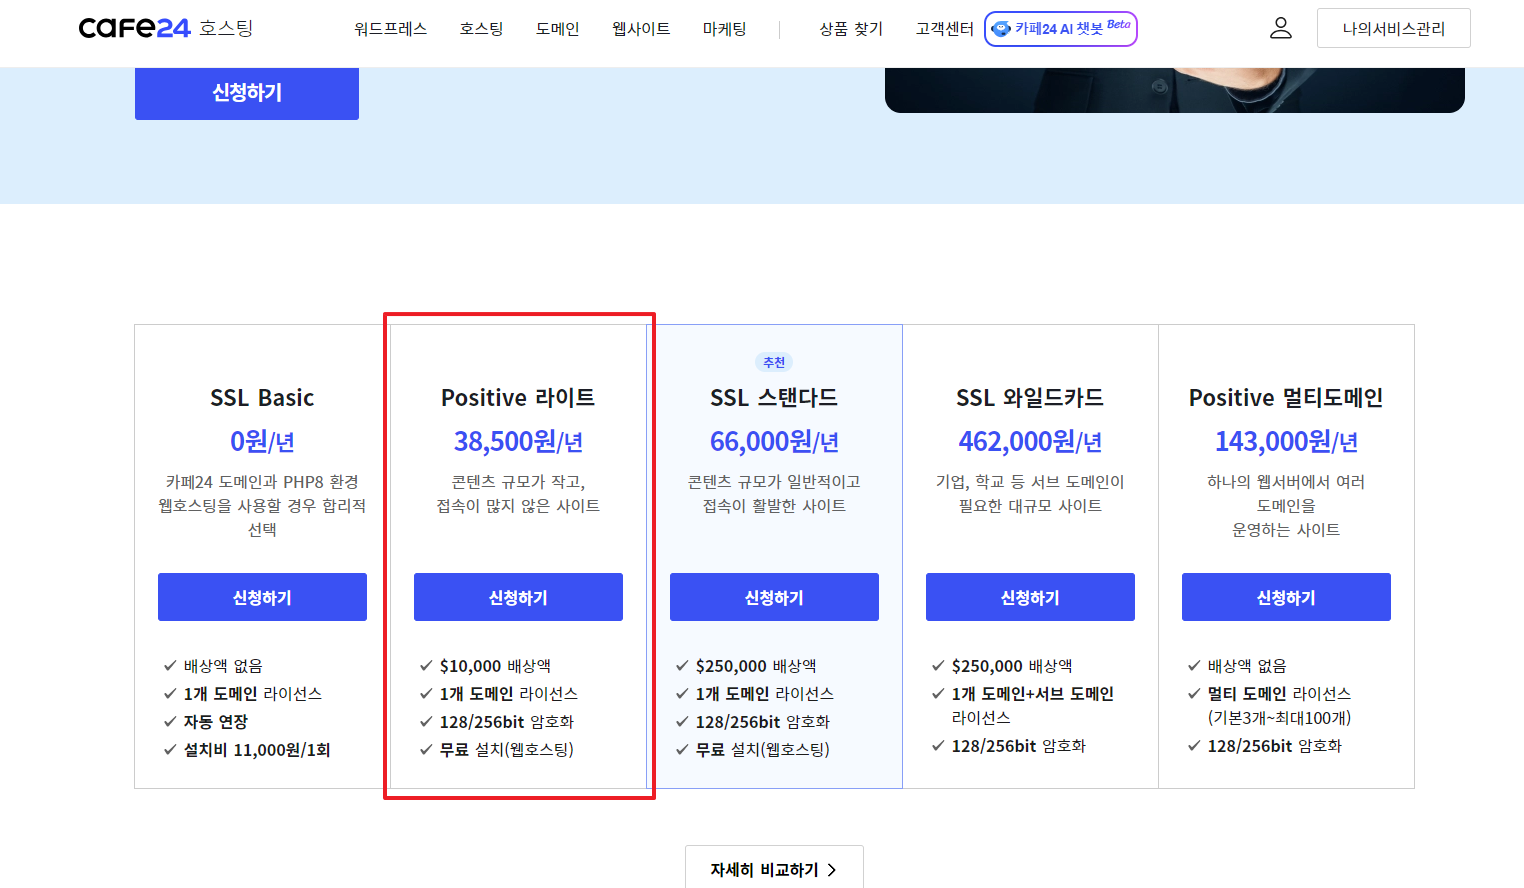Open the 카페24 AI 챗봇 Beta button
The height and width of the screenshot is (888, 1524).
point(1061,29)
